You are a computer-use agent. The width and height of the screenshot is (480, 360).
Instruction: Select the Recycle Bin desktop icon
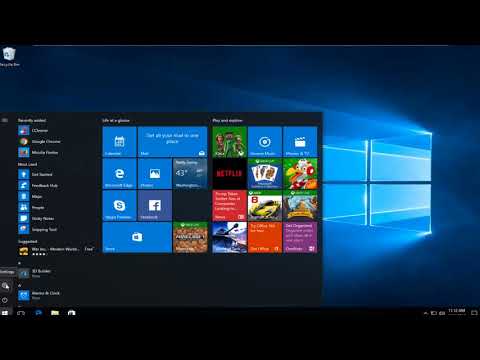point(9,57)
